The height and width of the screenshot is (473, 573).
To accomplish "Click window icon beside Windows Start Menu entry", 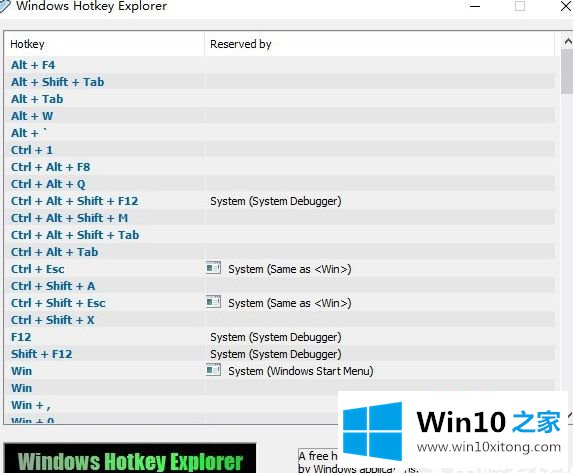I will pyautogui.click(x=213, y=370).
